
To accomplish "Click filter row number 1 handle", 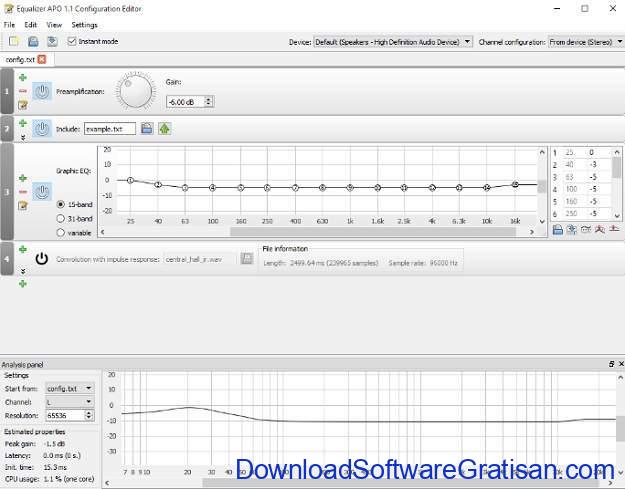I will pos(7,91).
